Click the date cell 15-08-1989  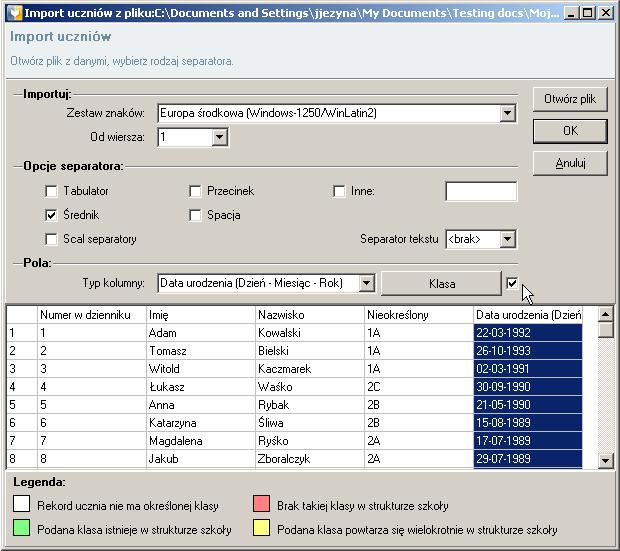pyautogui.click(x=528, y=423)
